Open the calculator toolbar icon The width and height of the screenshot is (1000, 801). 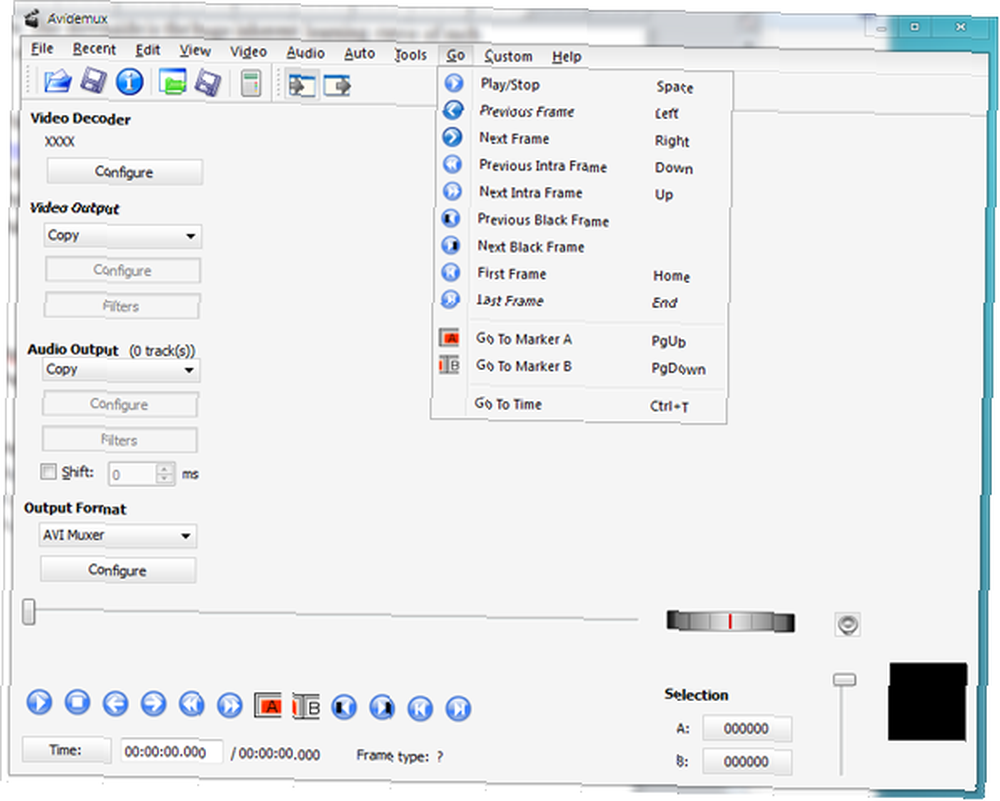(251, 84)
